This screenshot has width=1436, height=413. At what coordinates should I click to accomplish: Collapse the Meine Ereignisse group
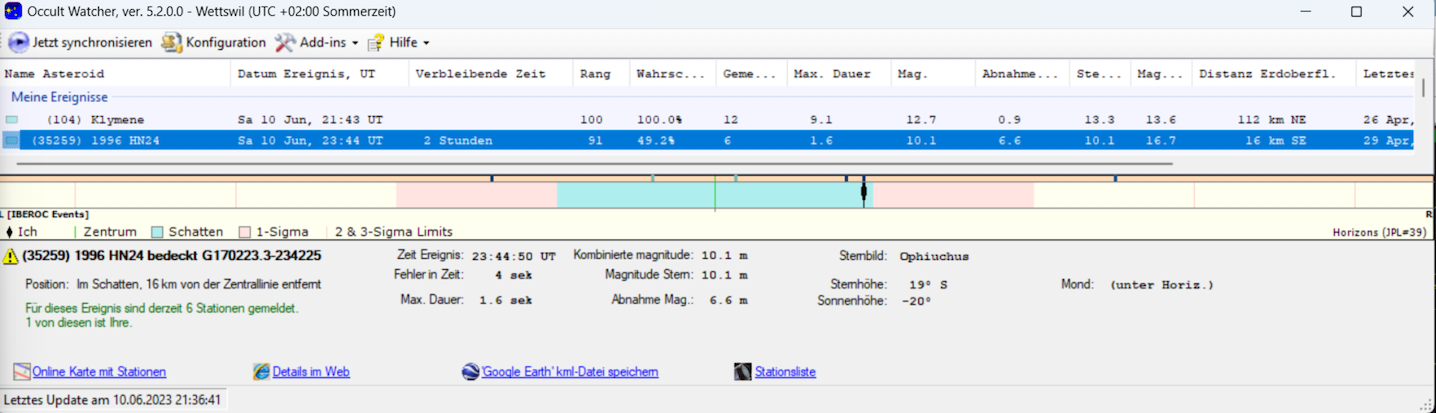(x=59, y=97)
